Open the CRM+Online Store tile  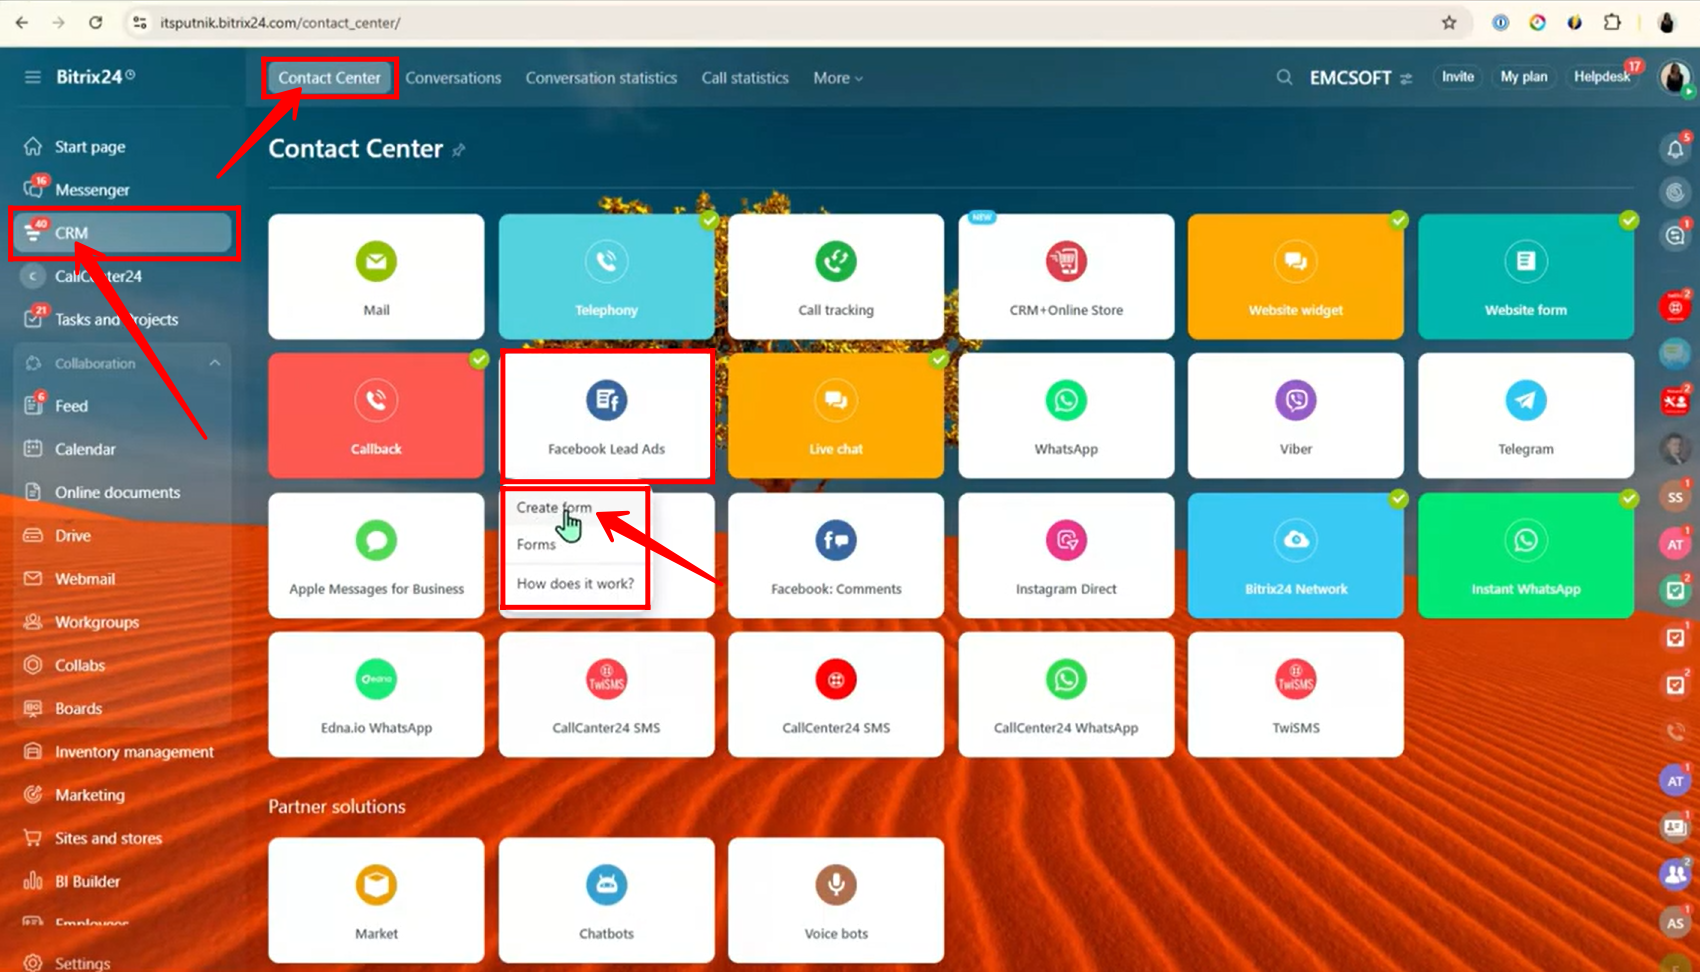pyautogui.click(x=1066, y=277)
